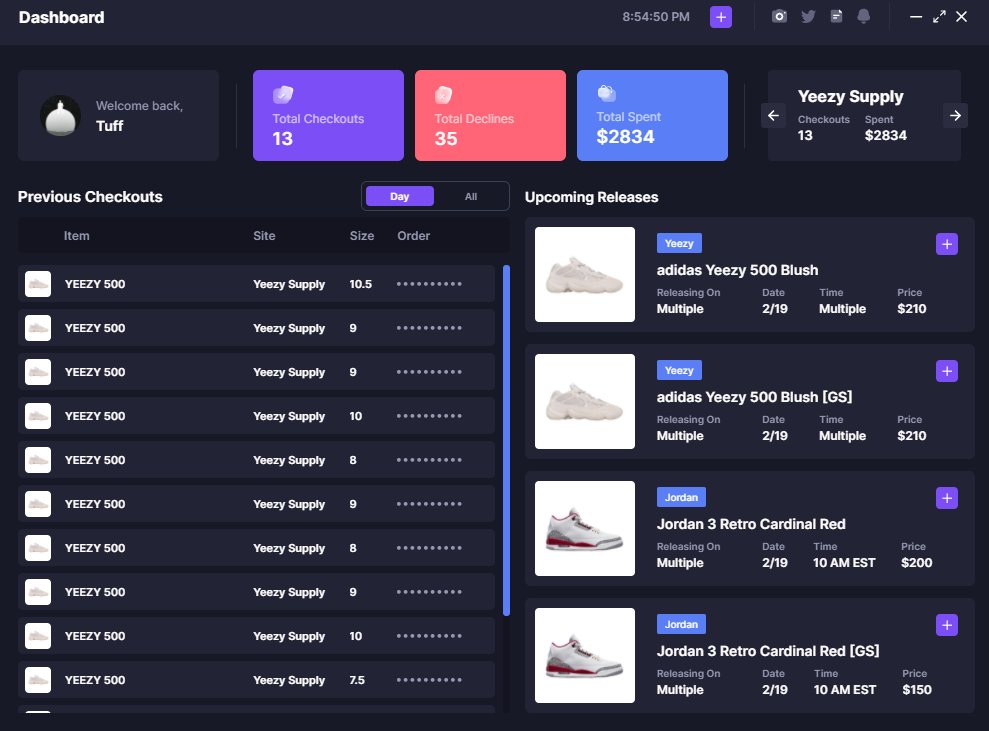Click the $150 price on Cardinal Red [GS]

[916, 690]
